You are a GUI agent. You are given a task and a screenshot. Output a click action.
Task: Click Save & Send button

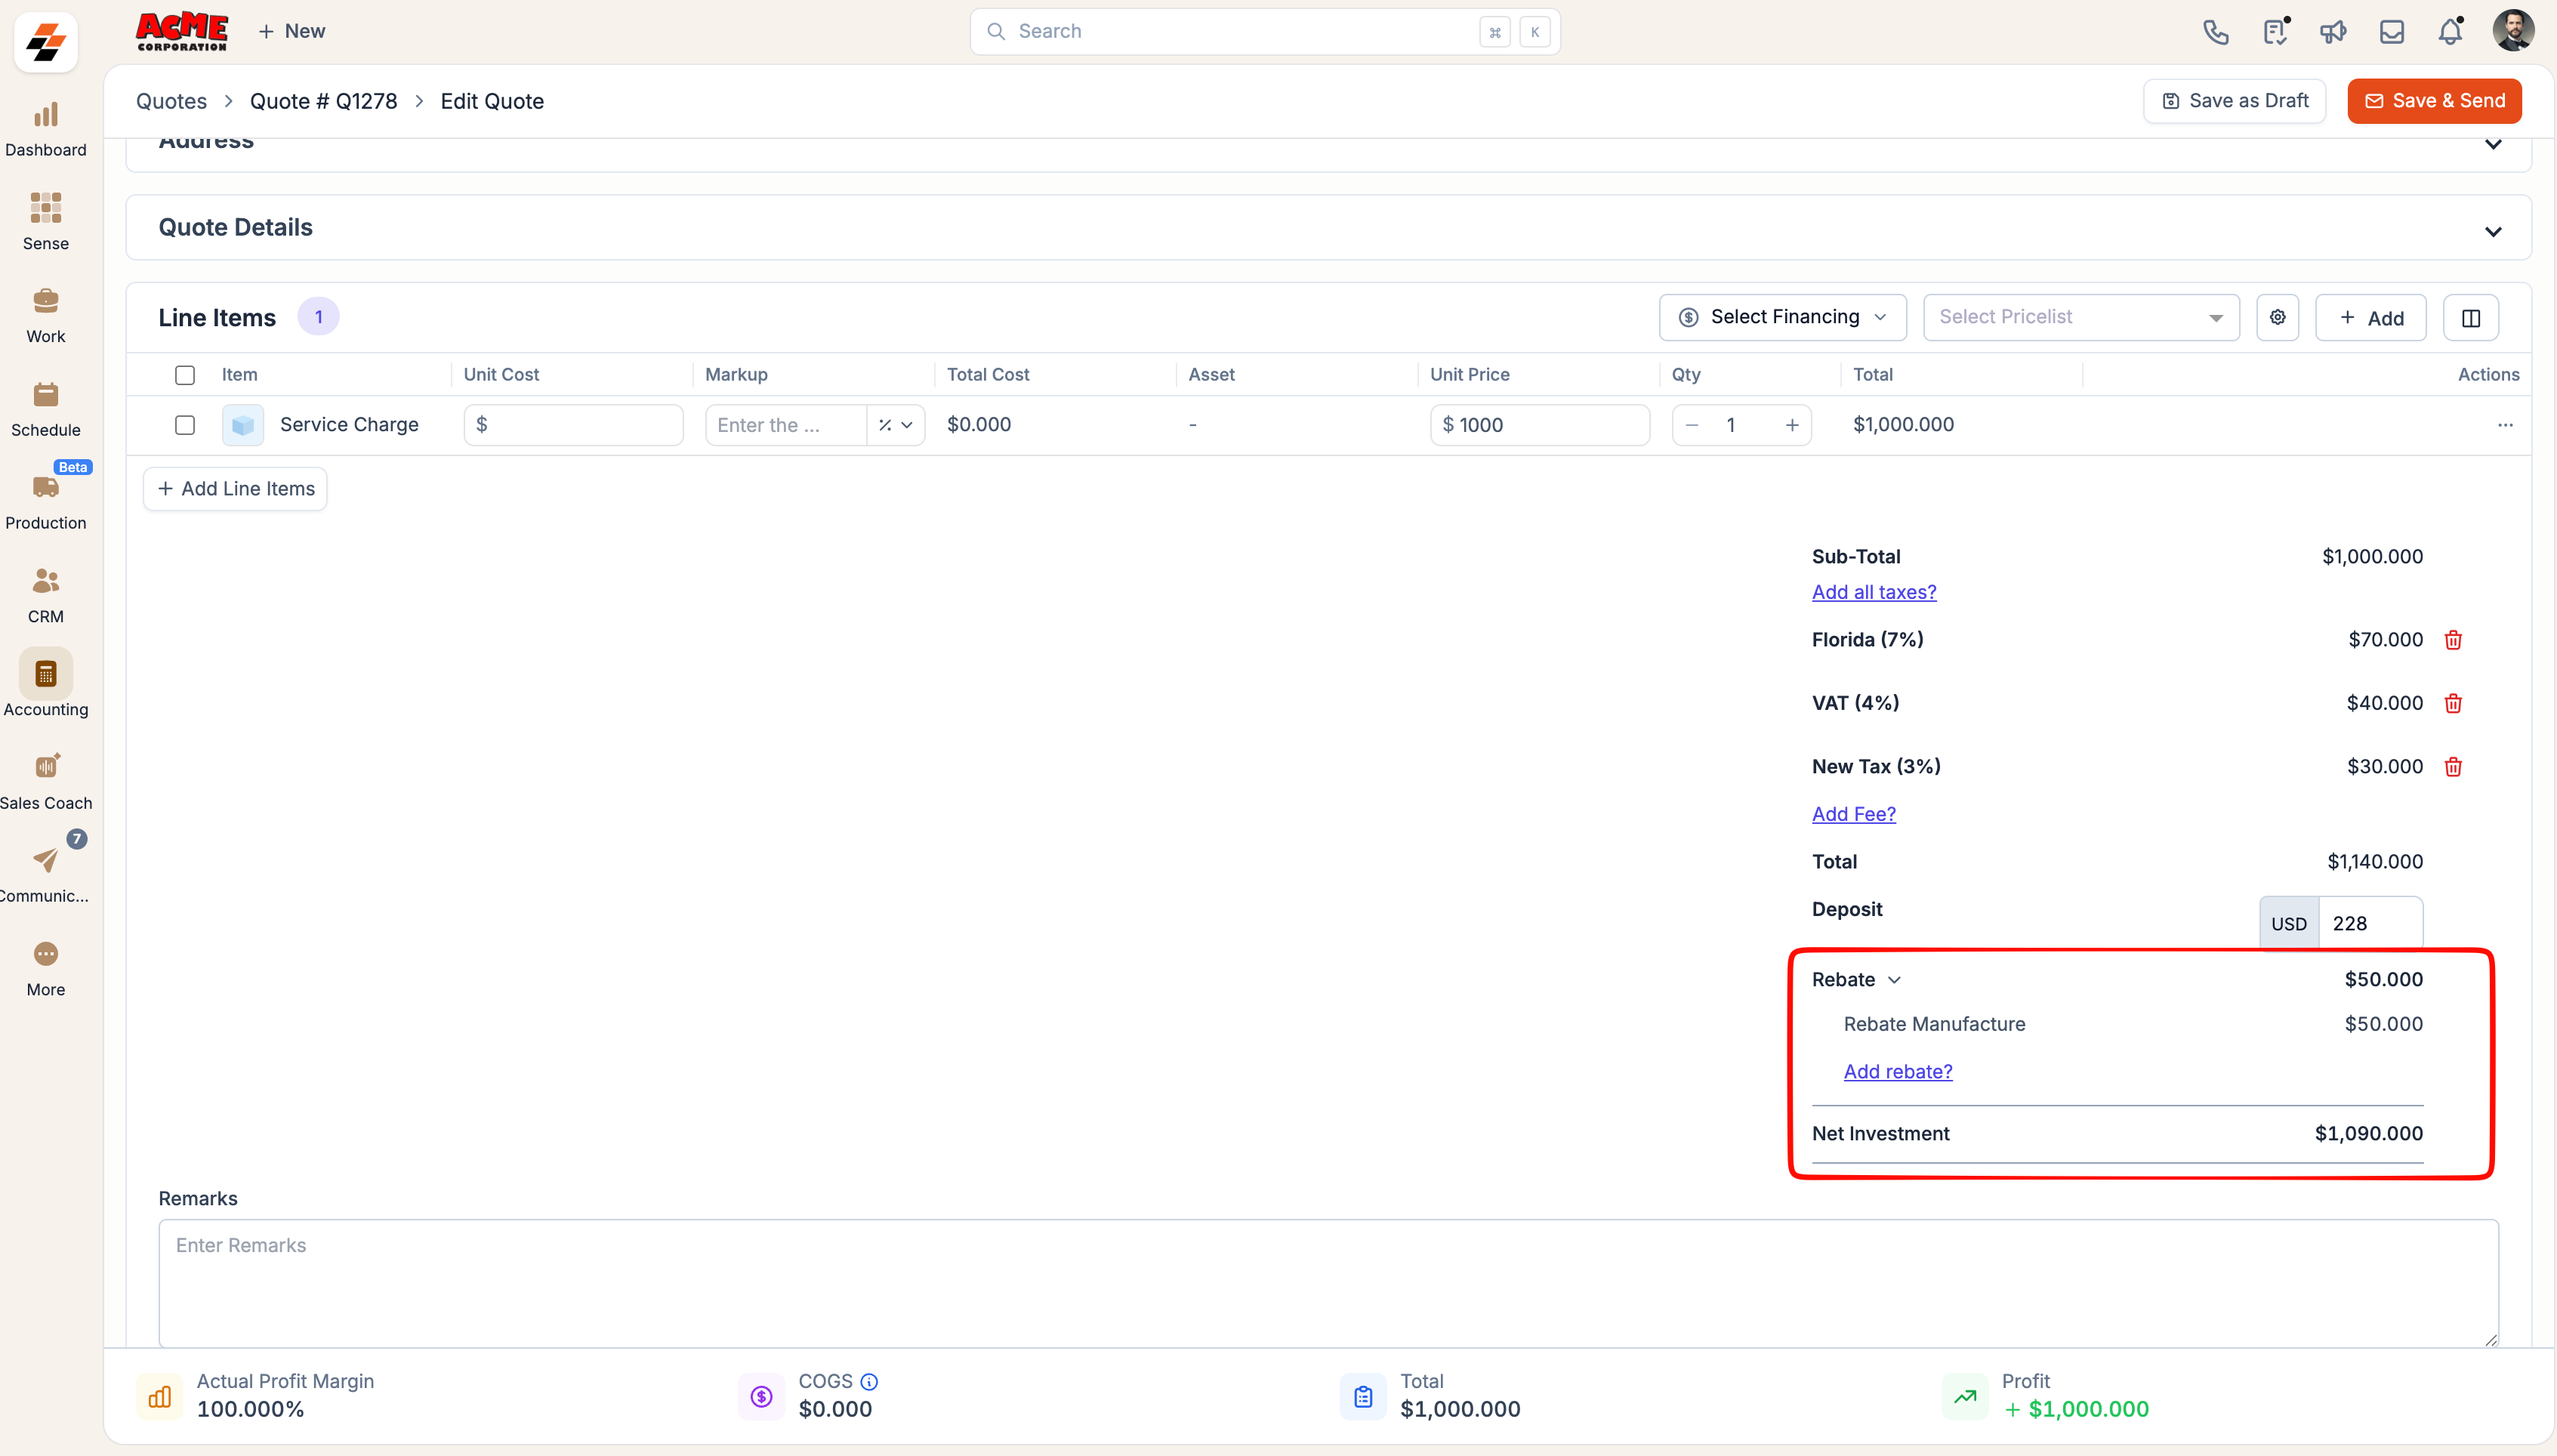(x=2434, y=101)
